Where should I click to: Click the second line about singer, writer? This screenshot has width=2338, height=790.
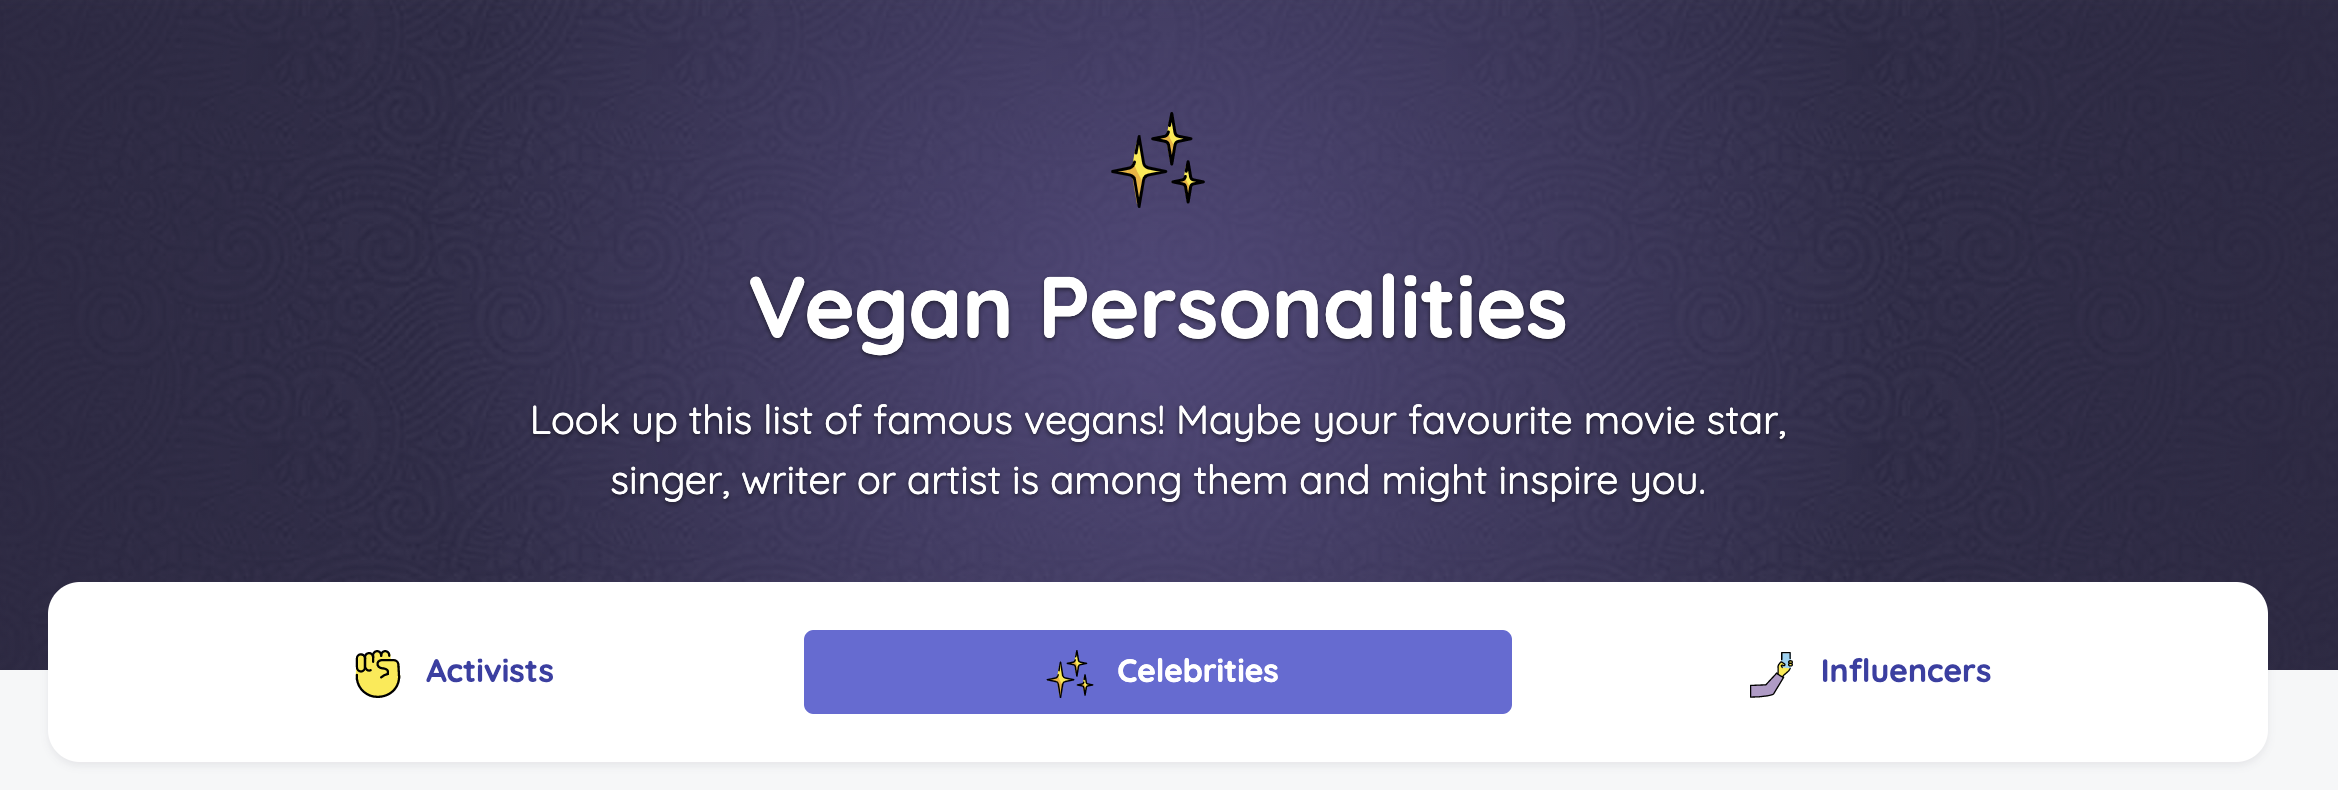1158,481
